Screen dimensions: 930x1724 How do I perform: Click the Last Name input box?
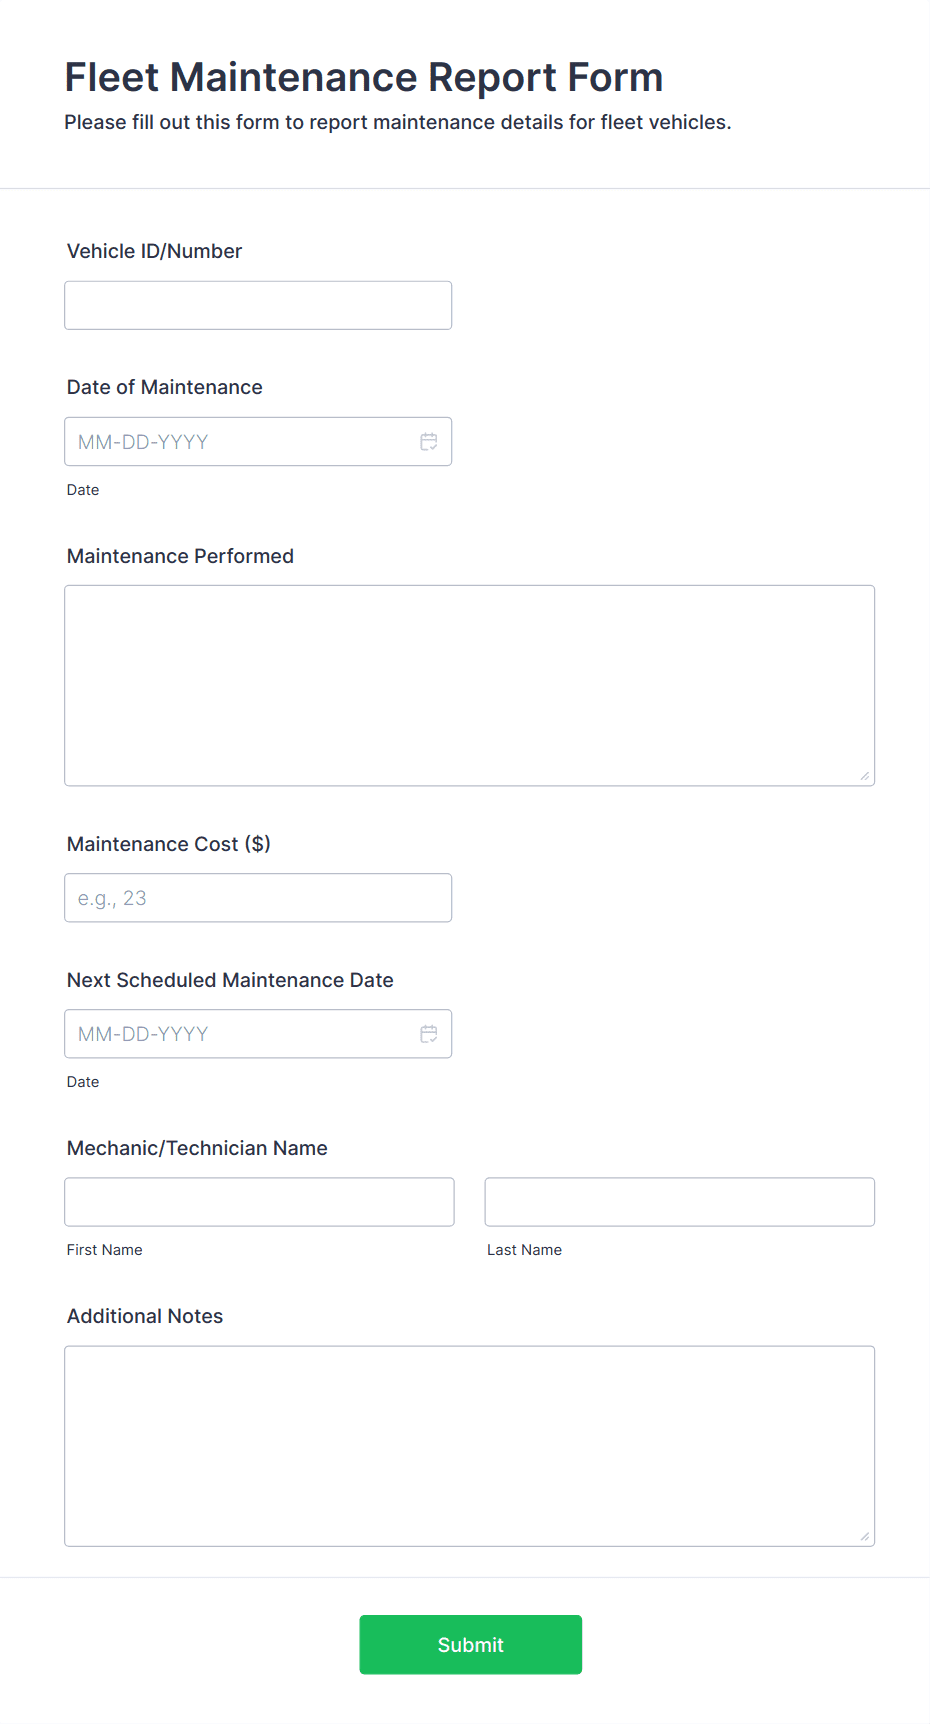(679, 1201)
